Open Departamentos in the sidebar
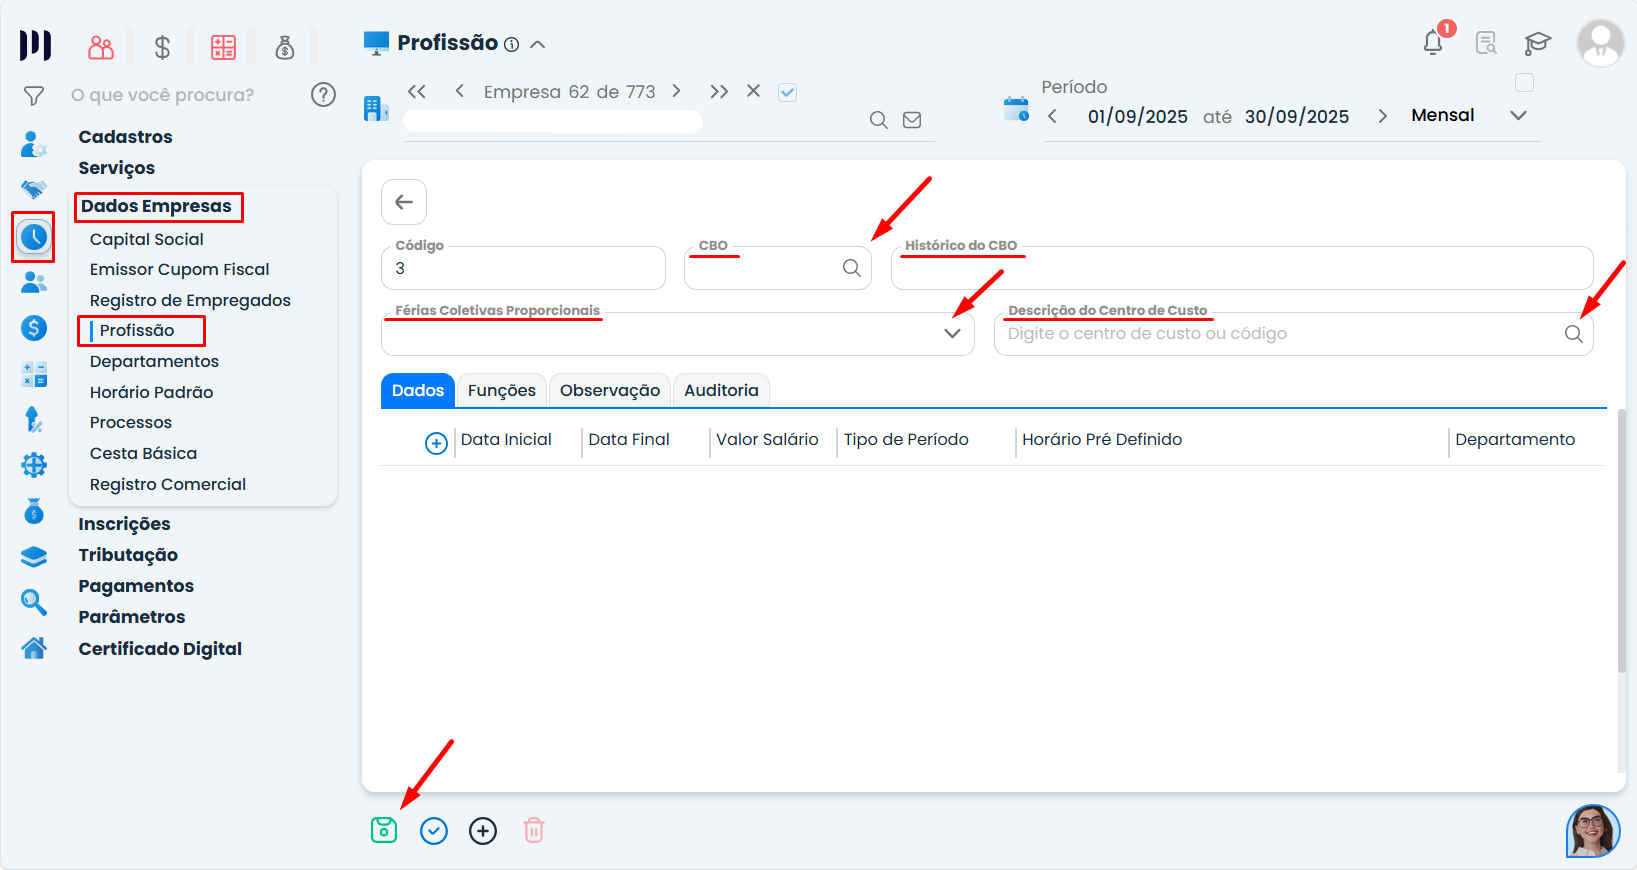This screenshot has height=870, width=1637. click(154, 361)
